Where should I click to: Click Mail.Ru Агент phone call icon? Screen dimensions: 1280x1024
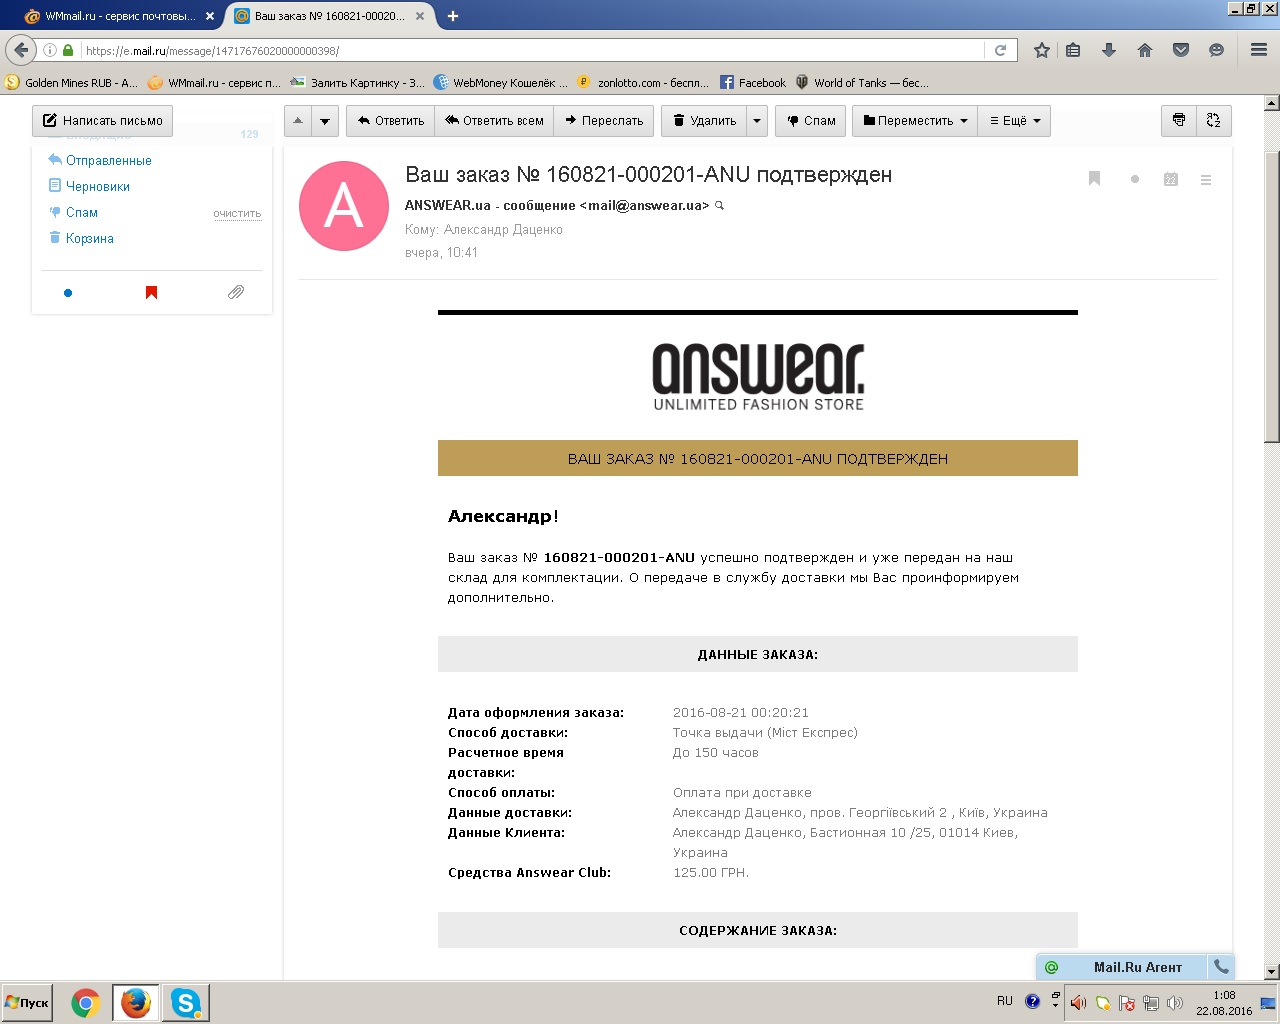coord(1221,967)
